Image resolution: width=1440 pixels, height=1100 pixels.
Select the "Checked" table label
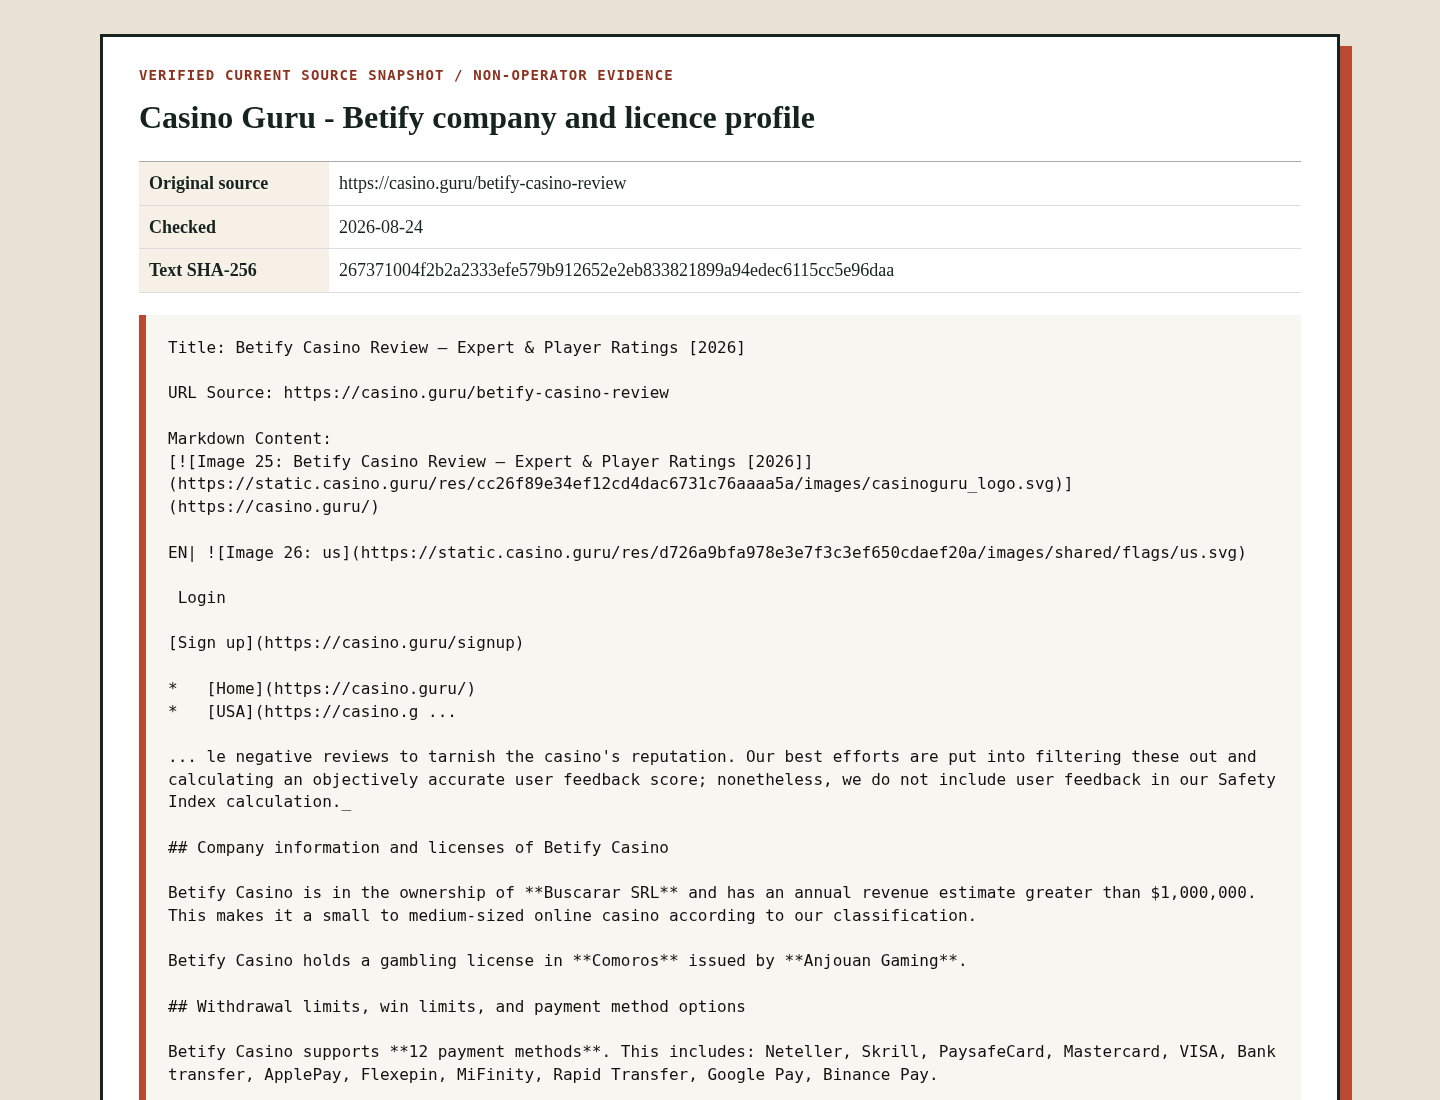[x=183, y=227]
